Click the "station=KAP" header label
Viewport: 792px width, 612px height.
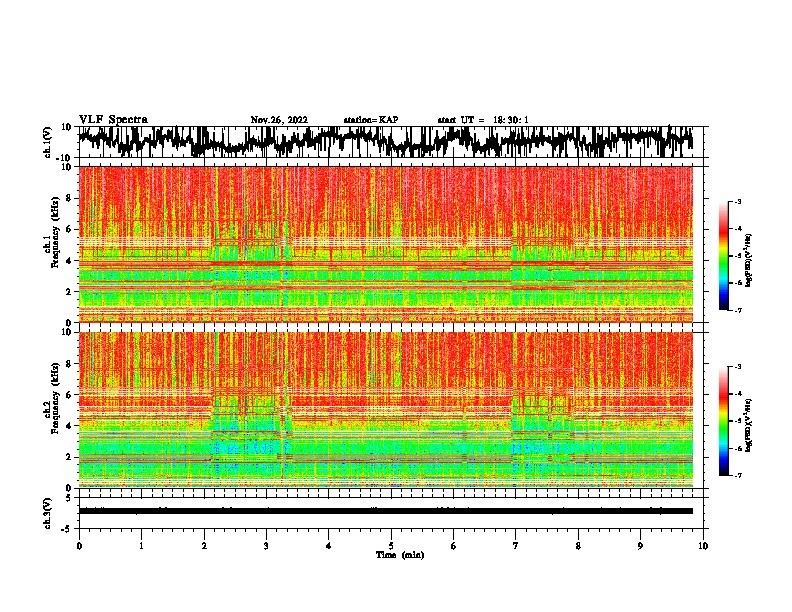(x=371, y=120)
